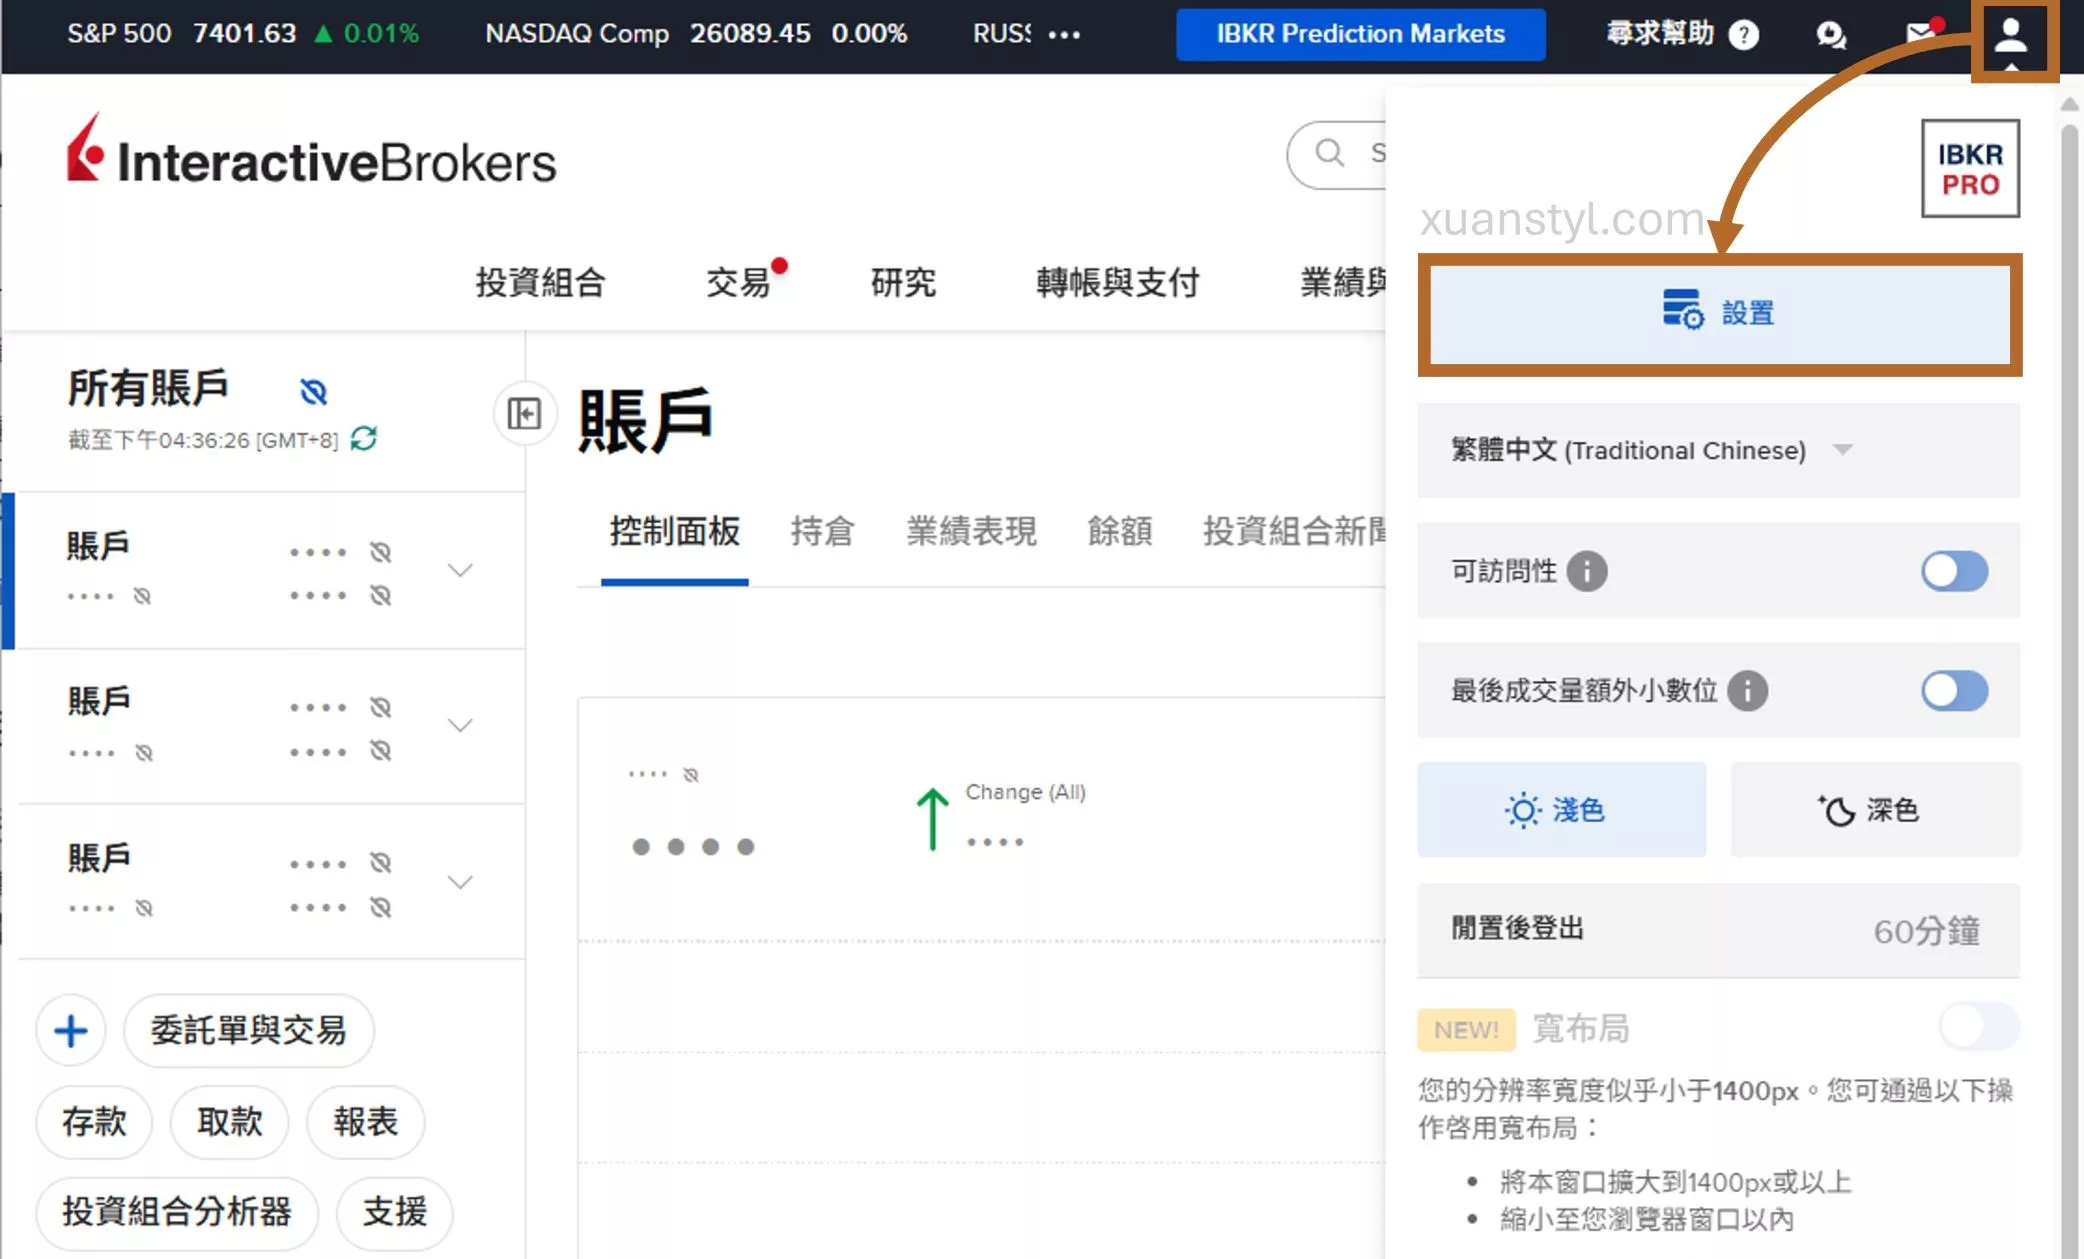This screenshot has width=2084, height=1259.
Task: Select the 所有賬戶 heading
Action: pos(148,389)
